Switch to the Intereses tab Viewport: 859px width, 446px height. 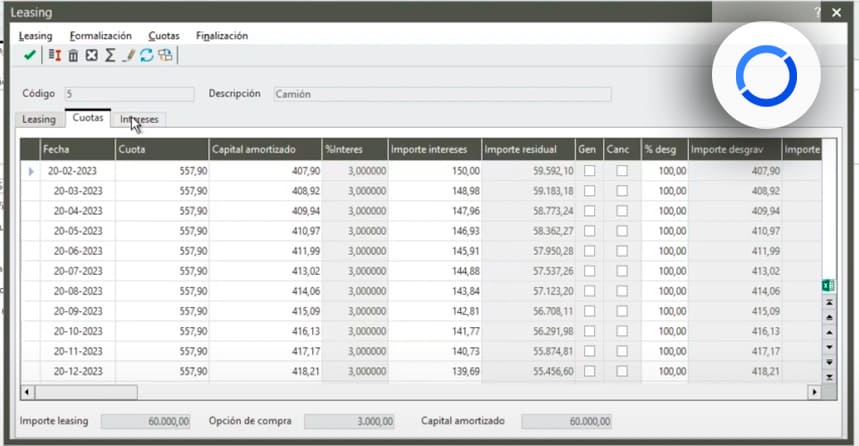[139, 119]
